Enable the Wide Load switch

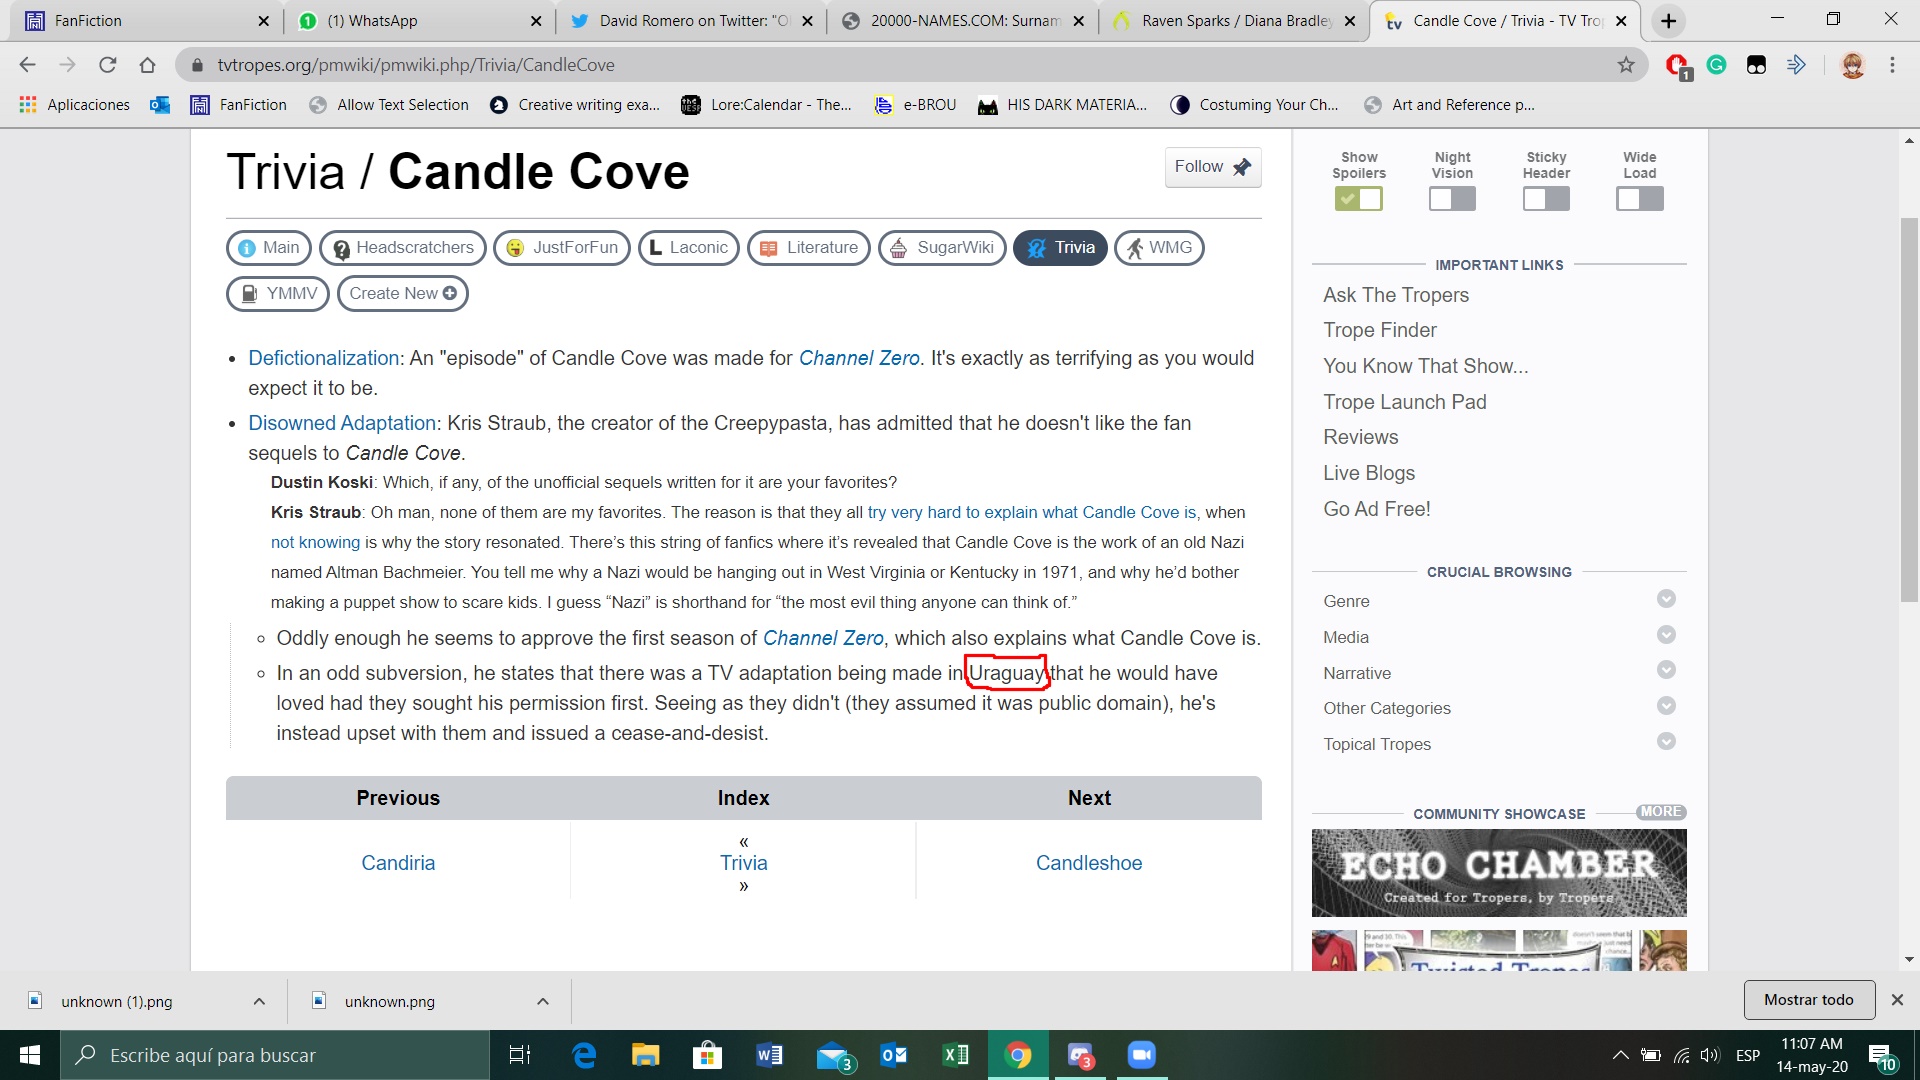point(1640,199)
